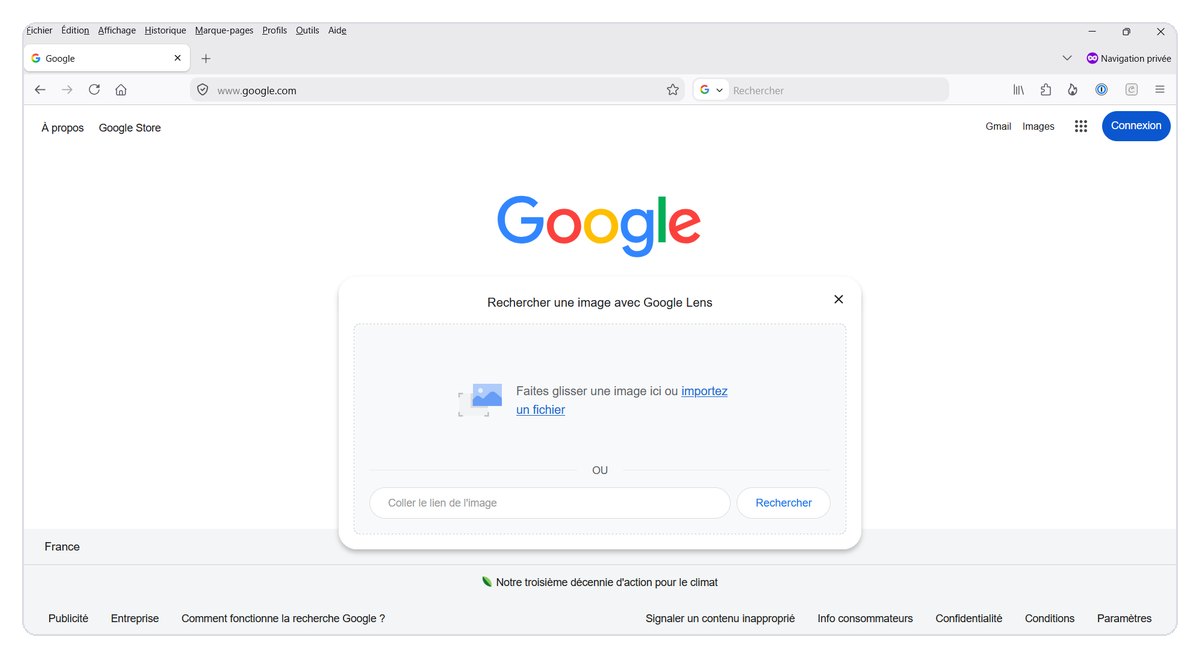Open the Paramètres footer menu
The image size is (1200, 658).
[1124, 619]
